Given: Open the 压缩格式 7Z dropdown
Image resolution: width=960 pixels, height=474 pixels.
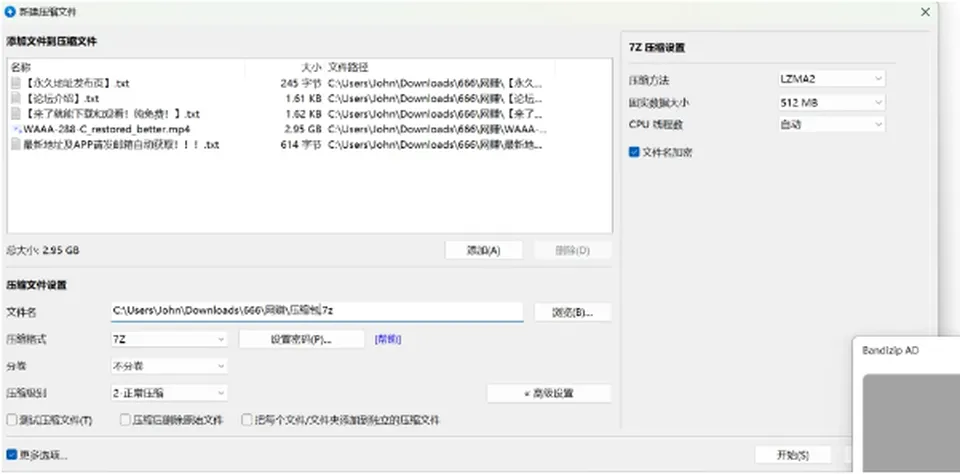Looking at the screenshot, I should 169,339.
